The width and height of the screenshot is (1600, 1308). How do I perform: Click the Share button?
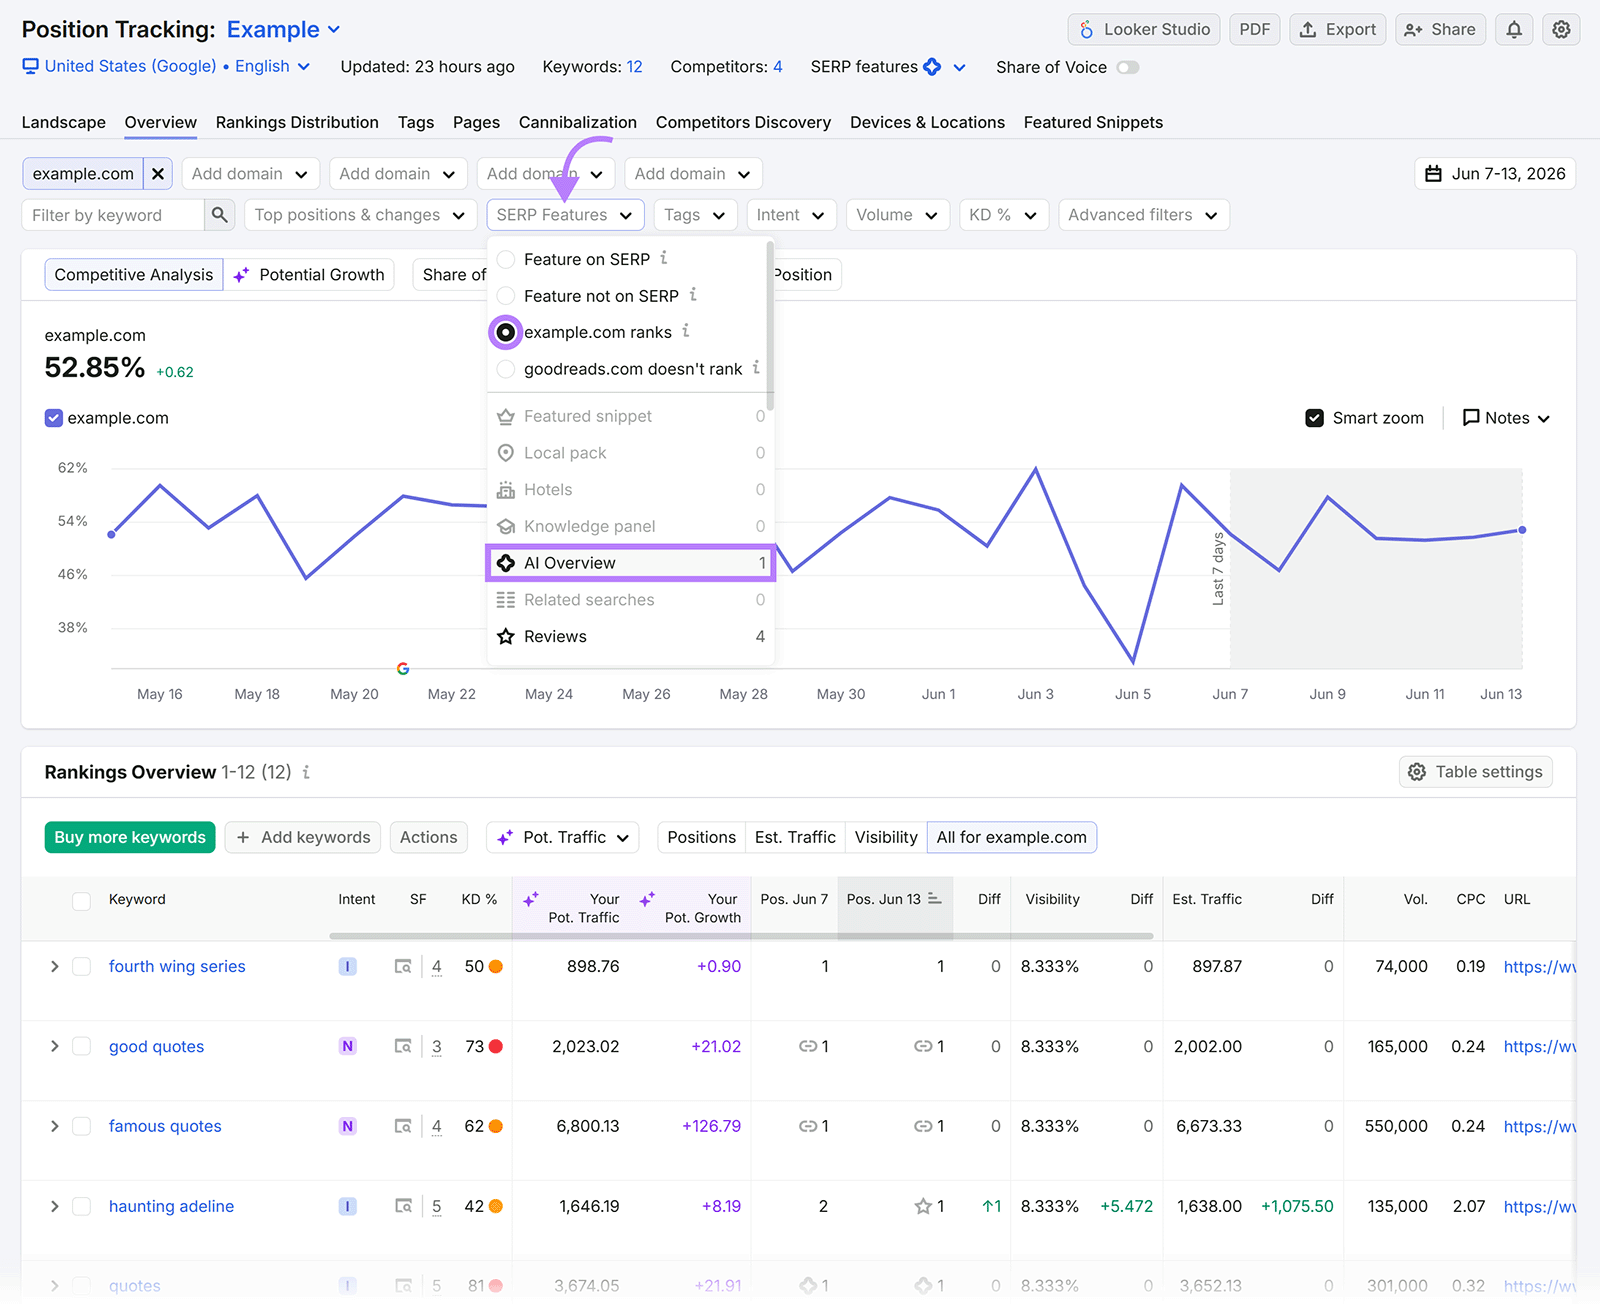(x=1440, y=30)
